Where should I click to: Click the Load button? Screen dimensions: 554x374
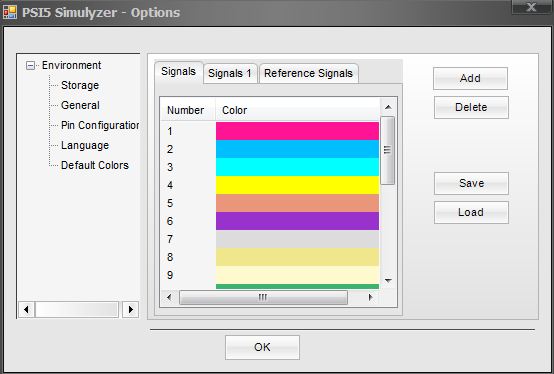(x=471, y=212)
